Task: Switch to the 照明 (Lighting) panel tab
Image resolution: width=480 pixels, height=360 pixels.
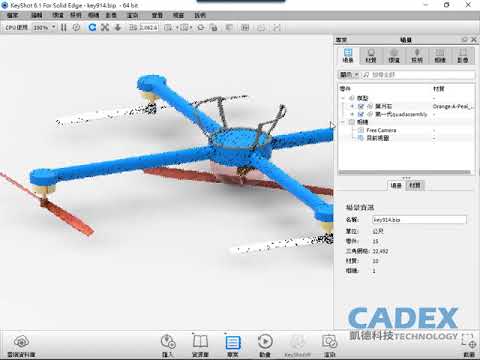Action: click(x=417, y=55)
